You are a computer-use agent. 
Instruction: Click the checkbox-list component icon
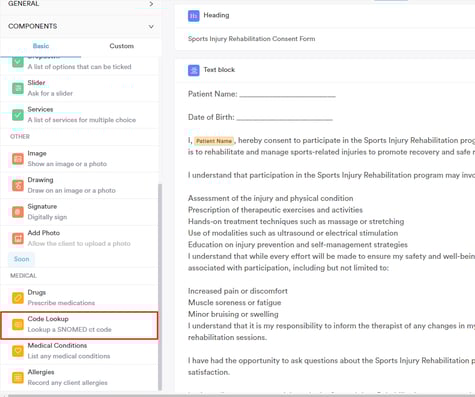point(18,62)
